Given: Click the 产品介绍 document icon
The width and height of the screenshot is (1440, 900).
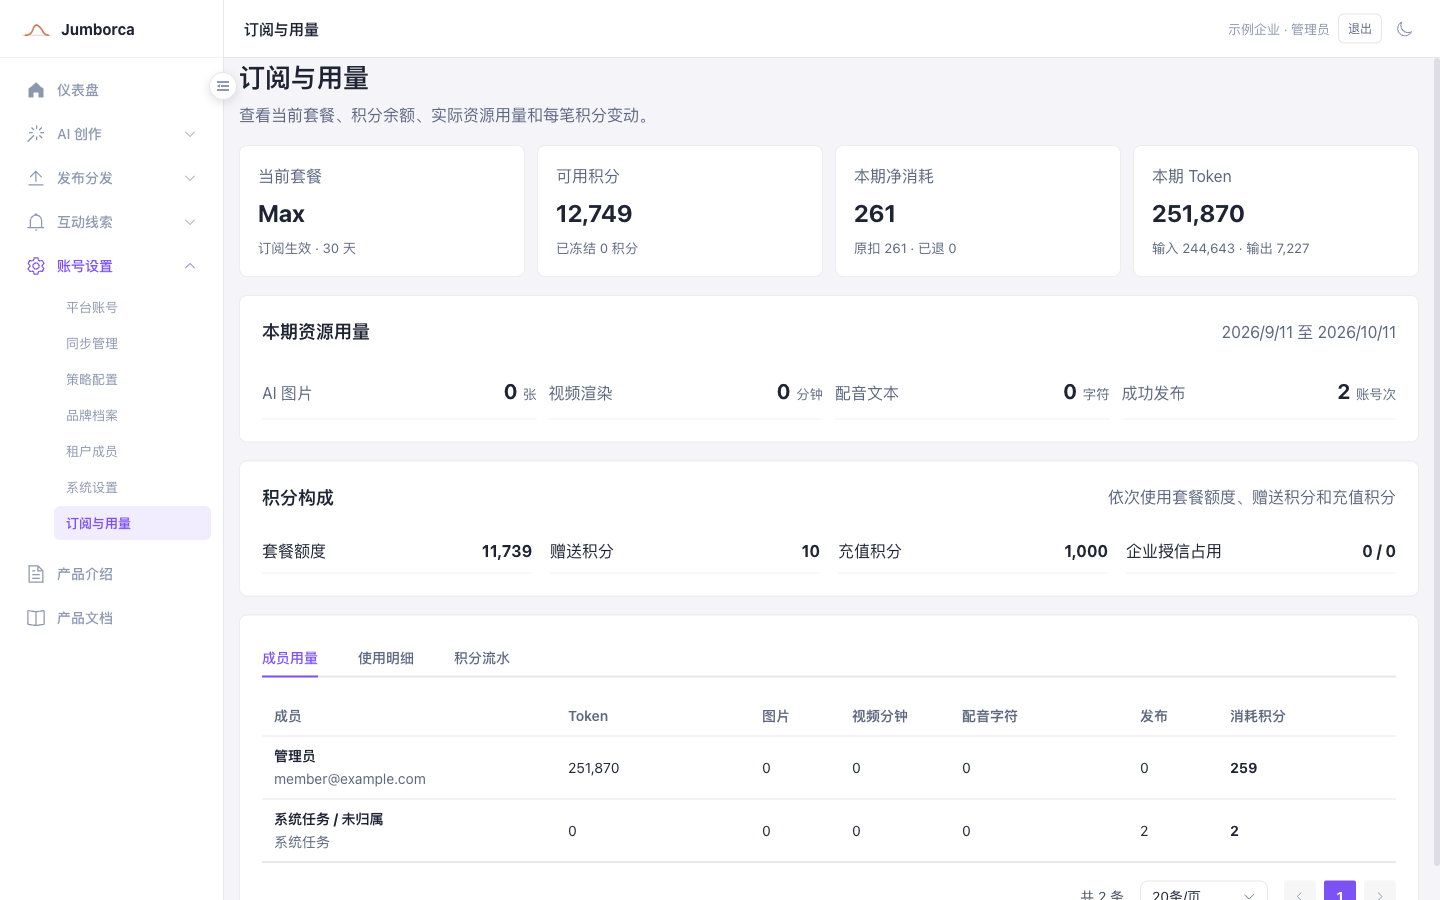Looking at the screenshot, I should [36, 574].
